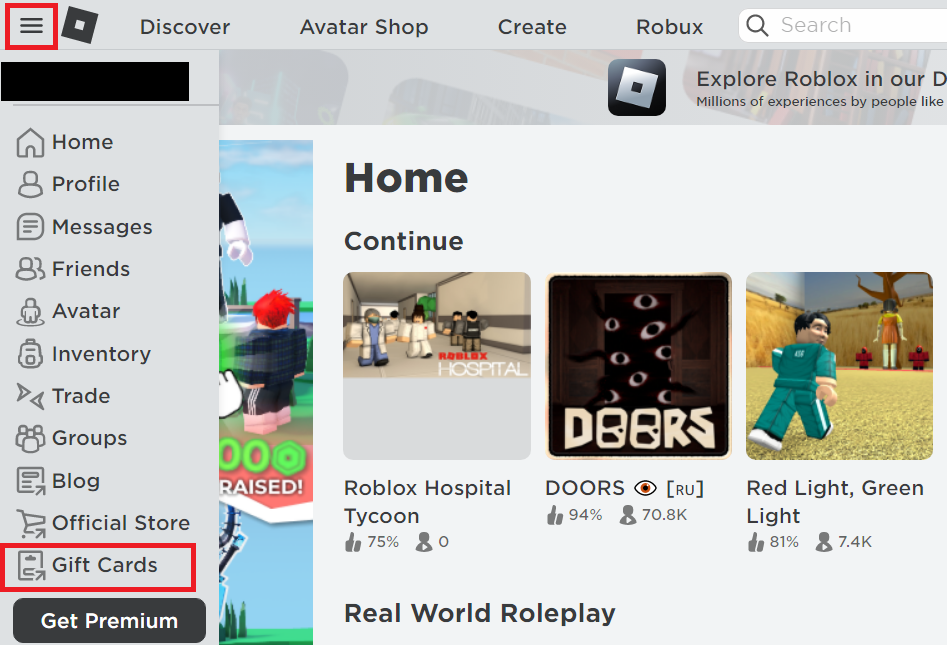Open Inventory via the backpack icon
Screen dimensions: 947x645
tap(30, 354)
